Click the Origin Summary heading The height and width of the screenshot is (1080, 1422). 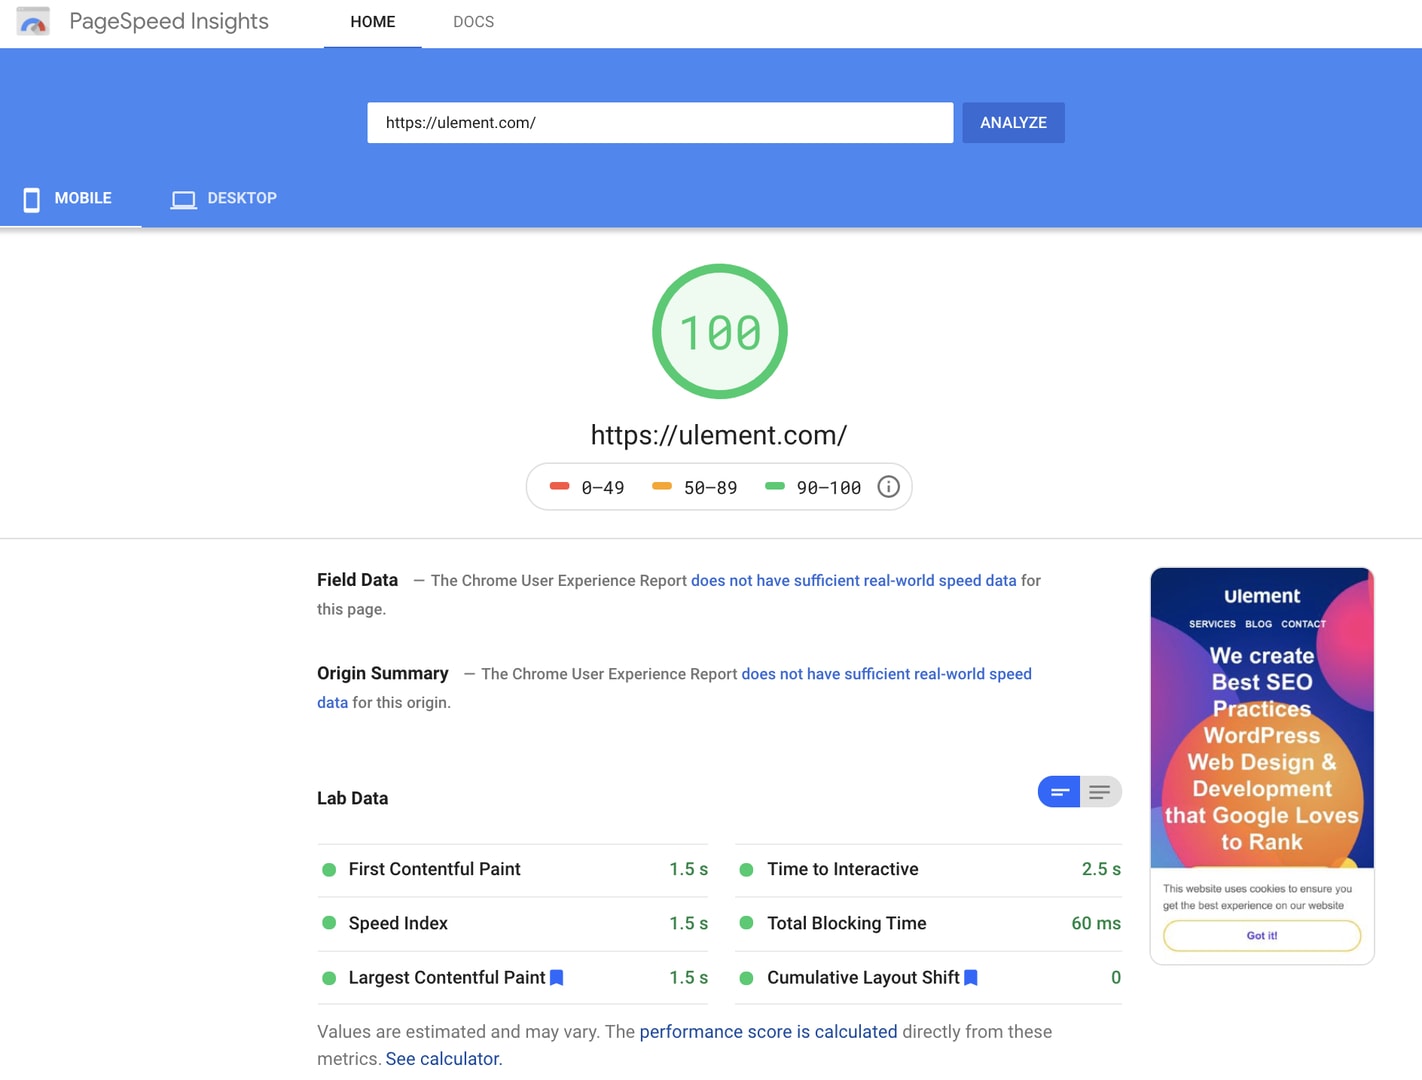pos(383,673)
